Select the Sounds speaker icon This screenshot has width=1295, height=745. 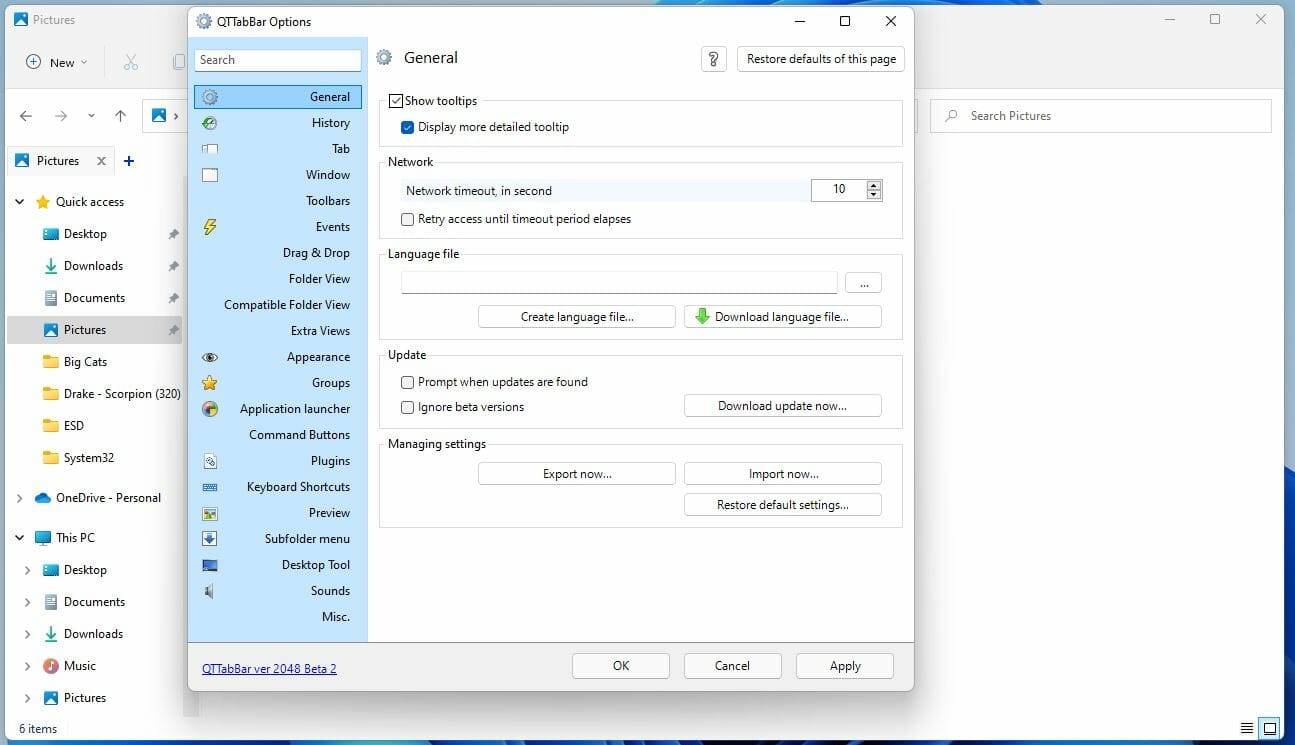(x=209, y=591)
